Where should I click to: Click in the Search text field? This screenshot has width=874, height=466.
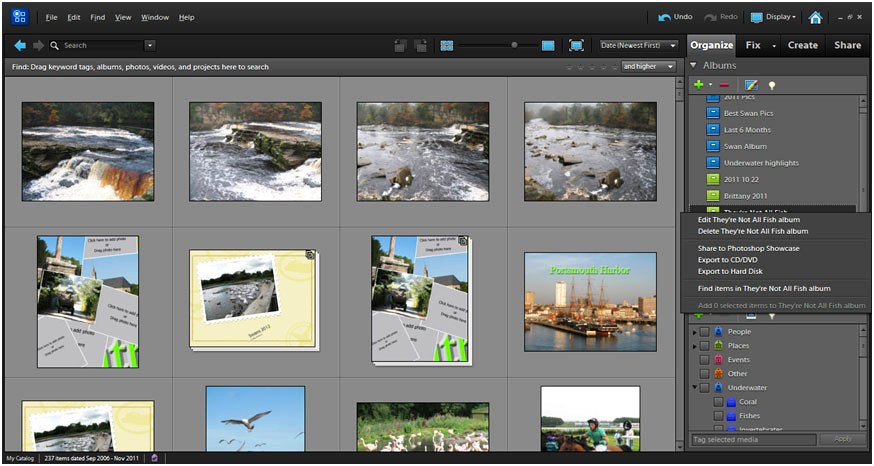pyautogui.click(x=103, y=46)
